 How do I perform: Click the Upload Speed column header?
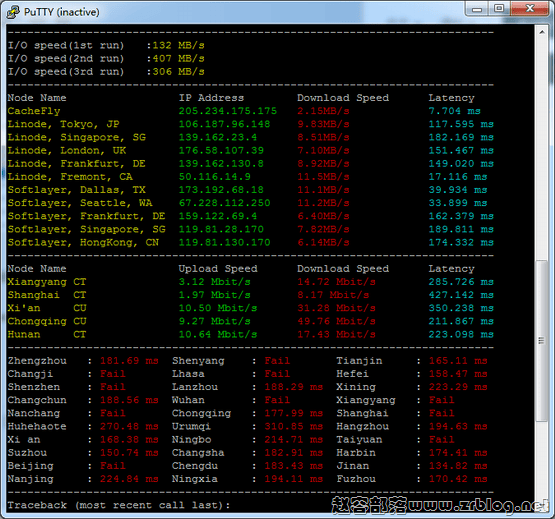(x=218, y=269)
